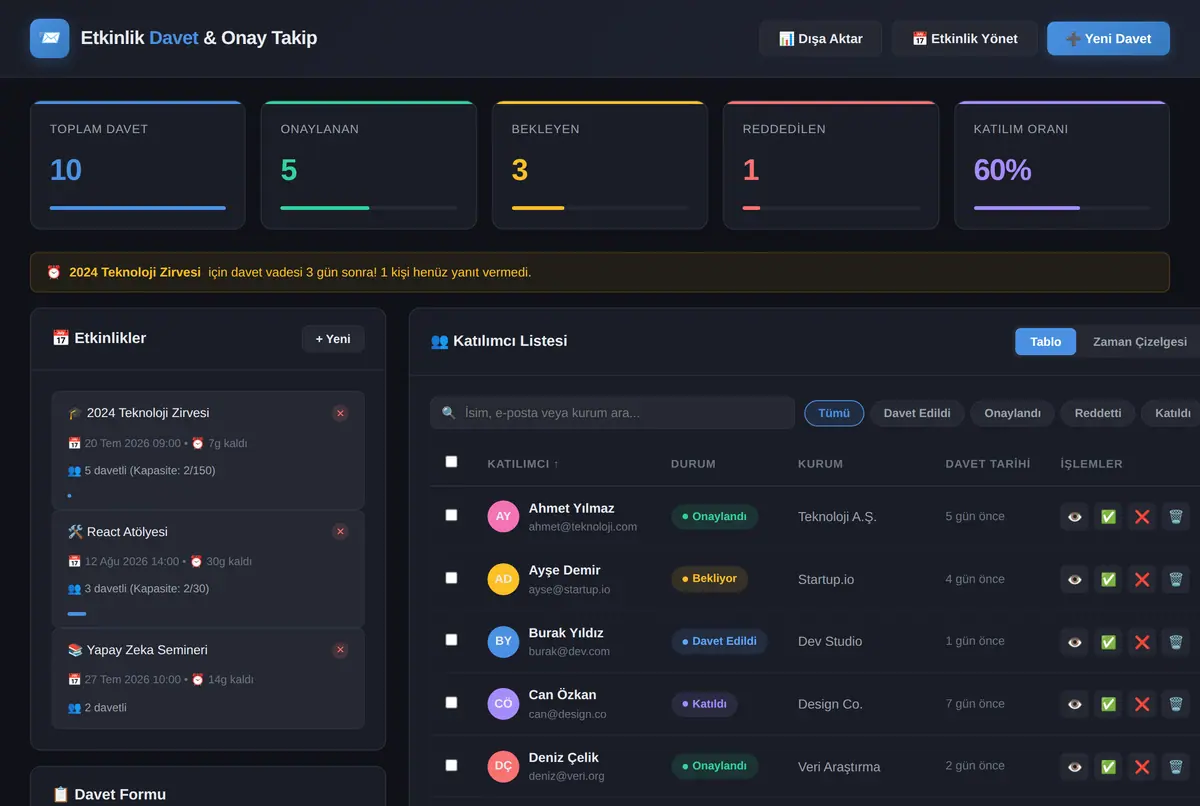View details for Can Özkan (eye icon)
Image resolution: width=1200 pixels, height=806 pixels.
(1075, 704)
